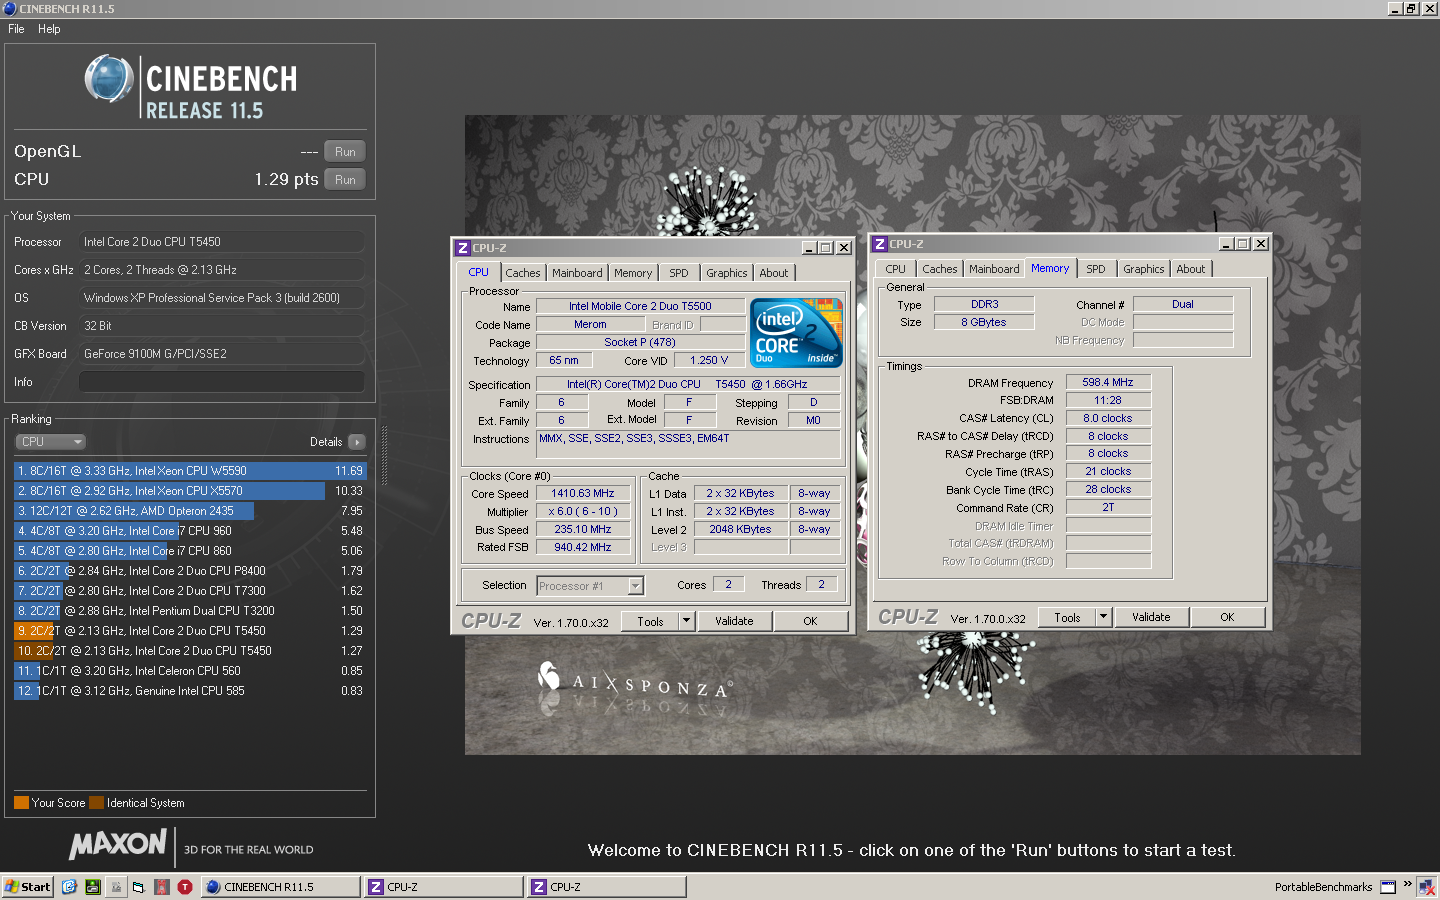Image resolution: width=1440 pixels, height=900 pixels.
Task: Click the Identical System brown swatch
Action: tap(96, 802)
